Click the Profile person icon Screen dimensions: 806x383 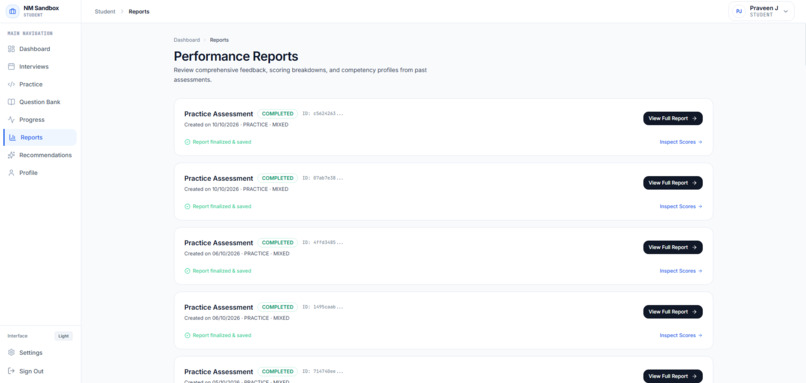[11, 173]
